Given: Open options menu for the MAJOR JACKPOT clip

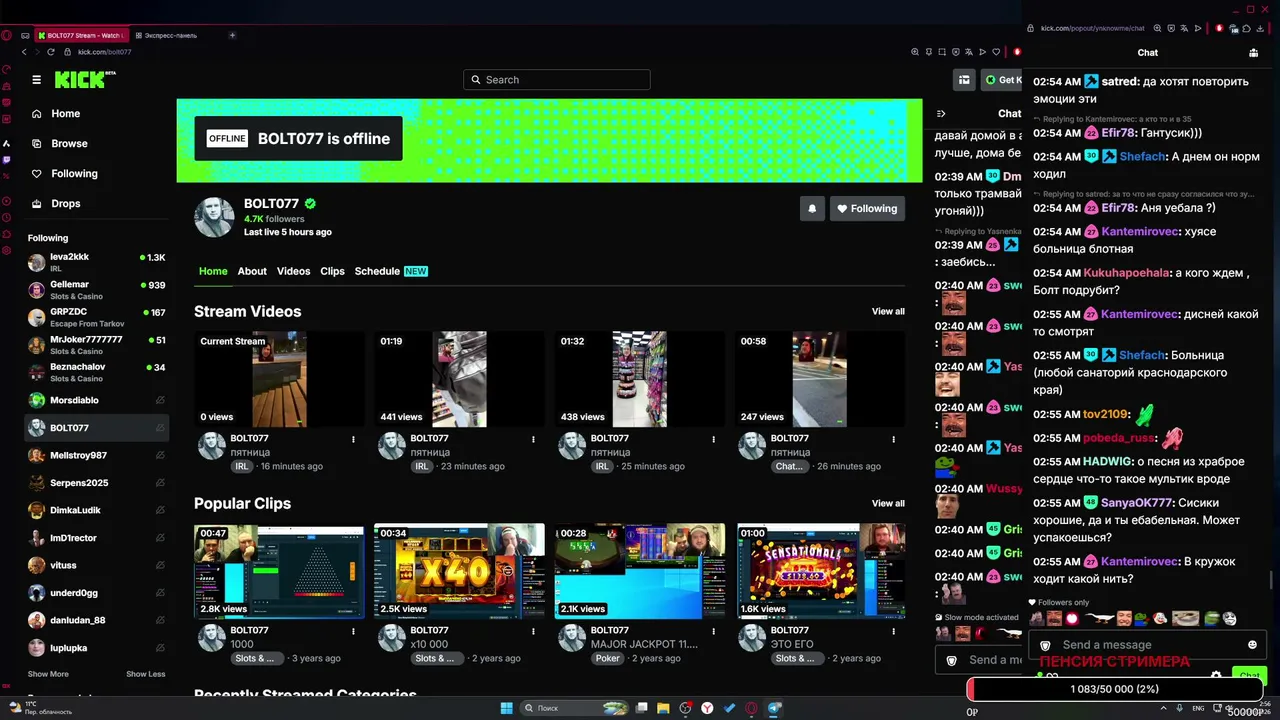Looking at the screenshot, I should coord(713,631).
